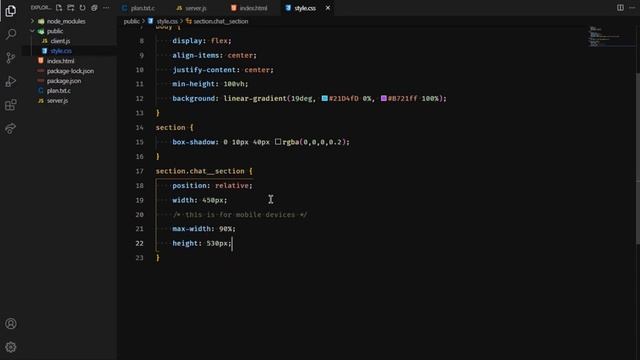Open Explorer more actions menu
This screenshot has height=360, width=640.
(x=106, y=8)
